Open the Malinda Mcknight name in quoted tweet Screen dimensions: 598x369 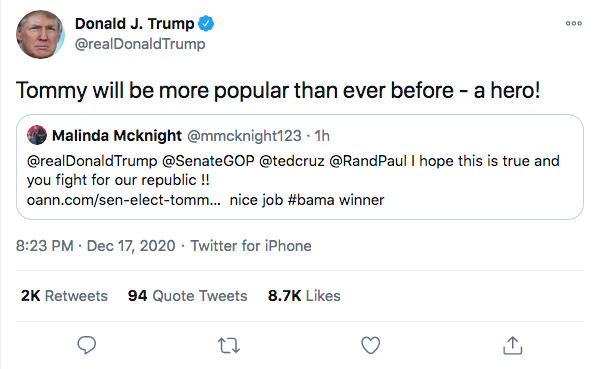(117, 136)
